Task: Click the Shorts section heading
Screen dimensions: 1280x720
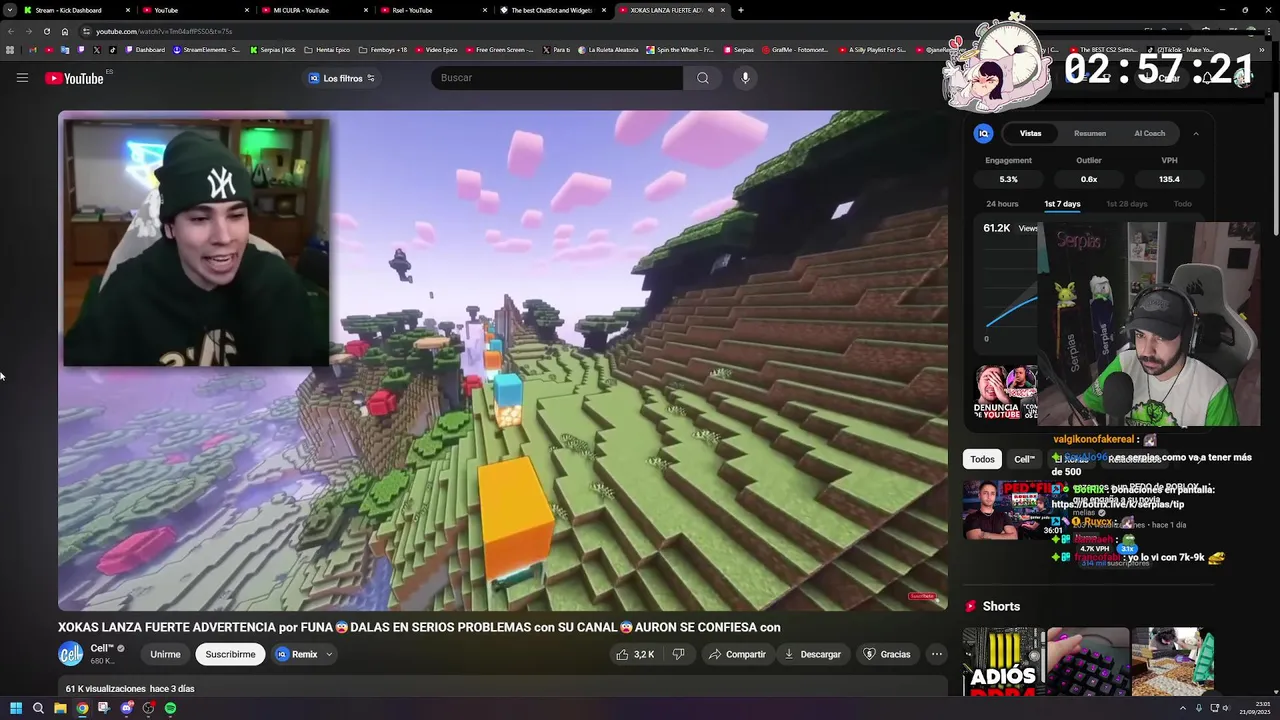Action: click(1001, 606)
